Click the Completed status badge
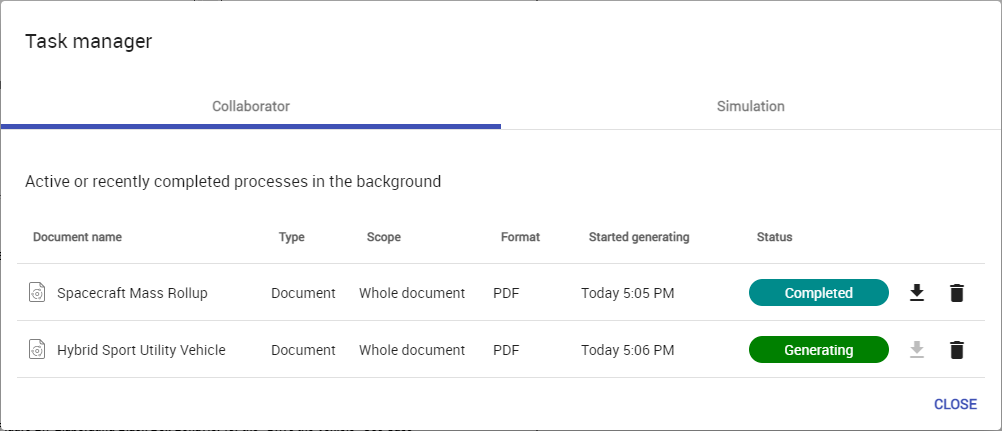This screenshot has height=431, width=1002. coord(818,293)
